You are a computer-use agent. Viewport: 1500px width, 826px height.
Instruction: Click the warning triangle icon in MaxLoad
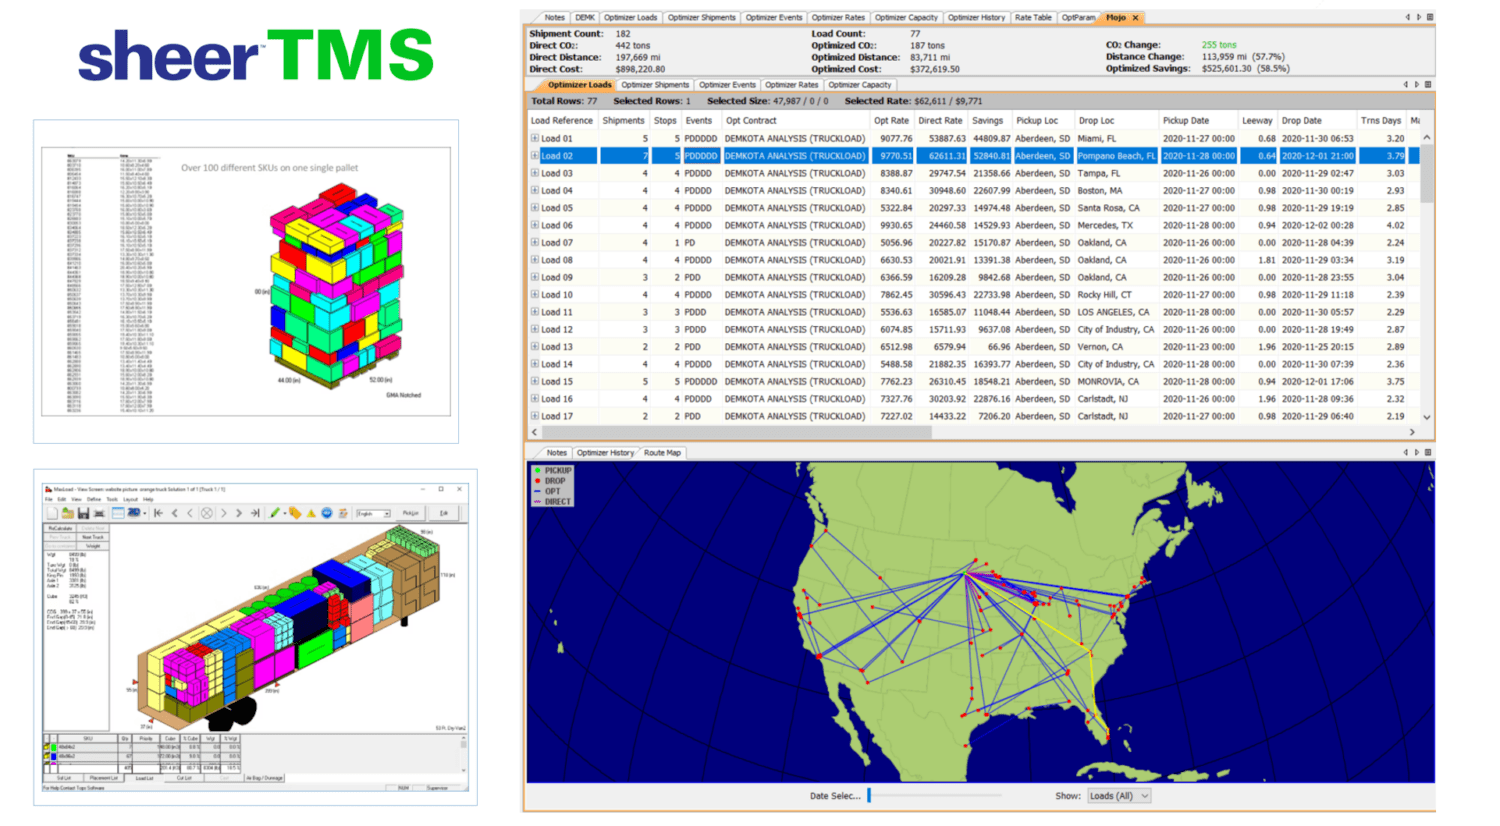pos(310,512)
